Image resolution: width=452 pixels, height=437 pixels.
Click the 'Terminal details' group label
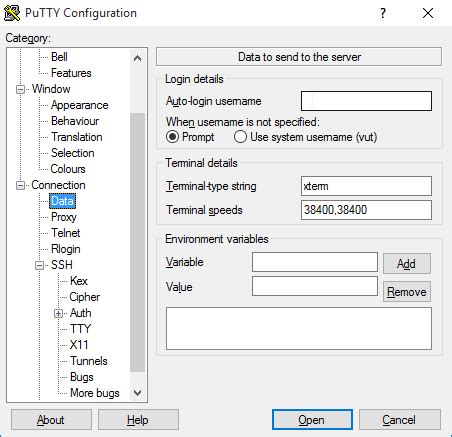pos(201,163)
